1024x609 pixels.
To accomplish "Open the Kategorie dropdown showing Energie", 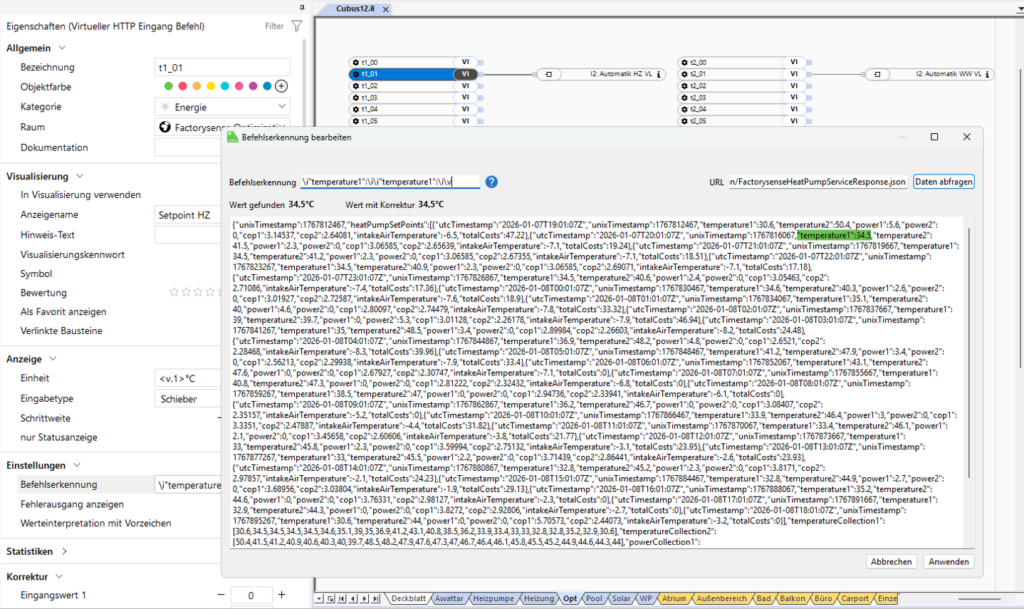I will coord(222,106).
